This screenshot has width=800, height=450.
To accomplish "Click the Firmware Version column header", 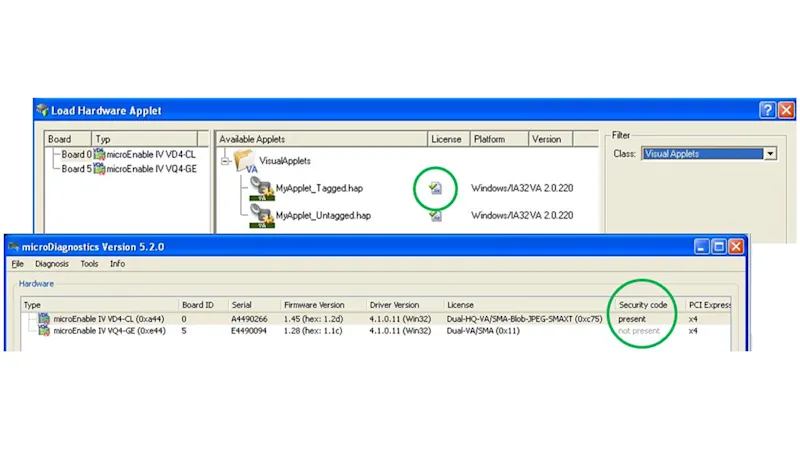I will point(316,304).
